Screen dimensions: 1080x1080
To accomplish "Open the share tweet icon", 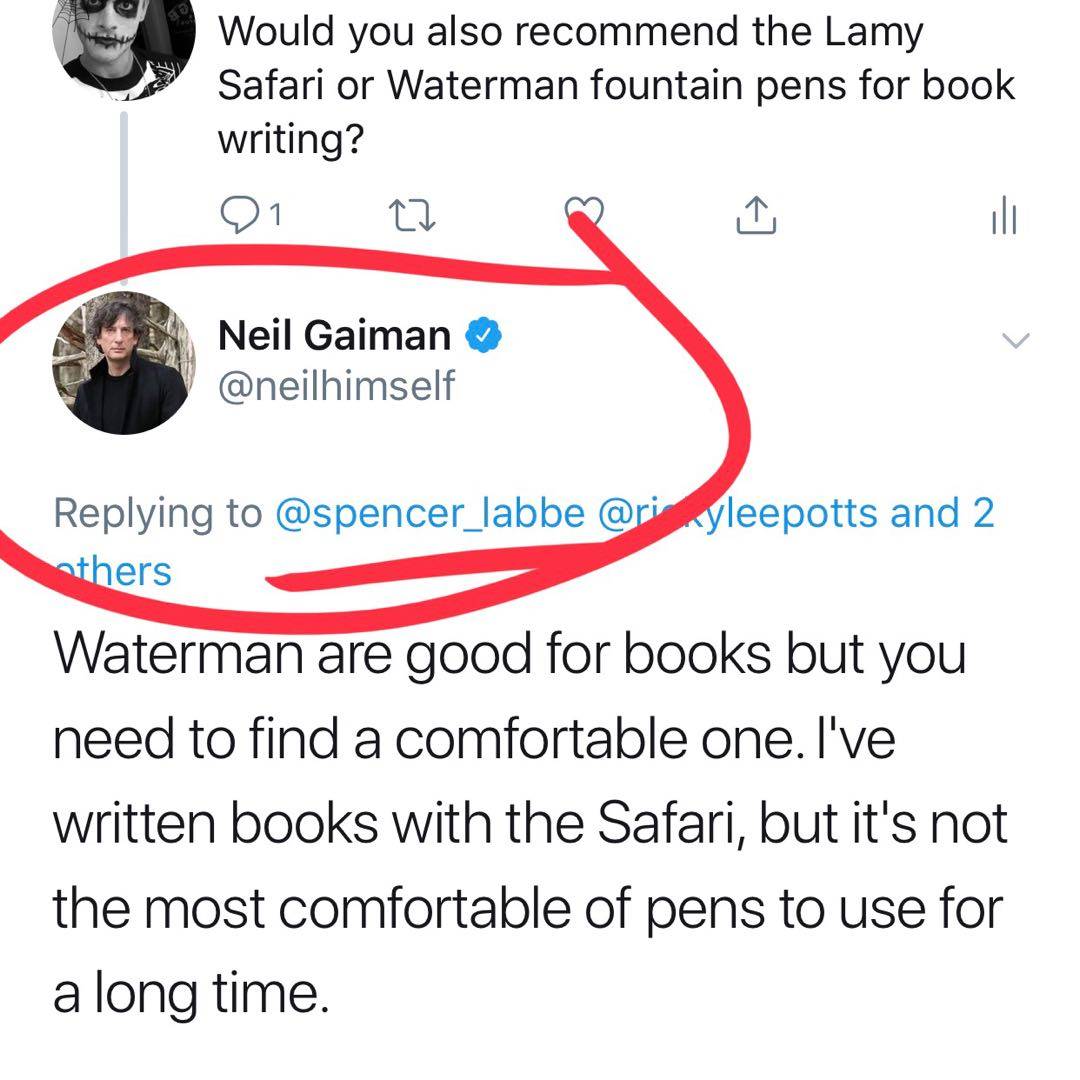I will [x=756, y=214].
